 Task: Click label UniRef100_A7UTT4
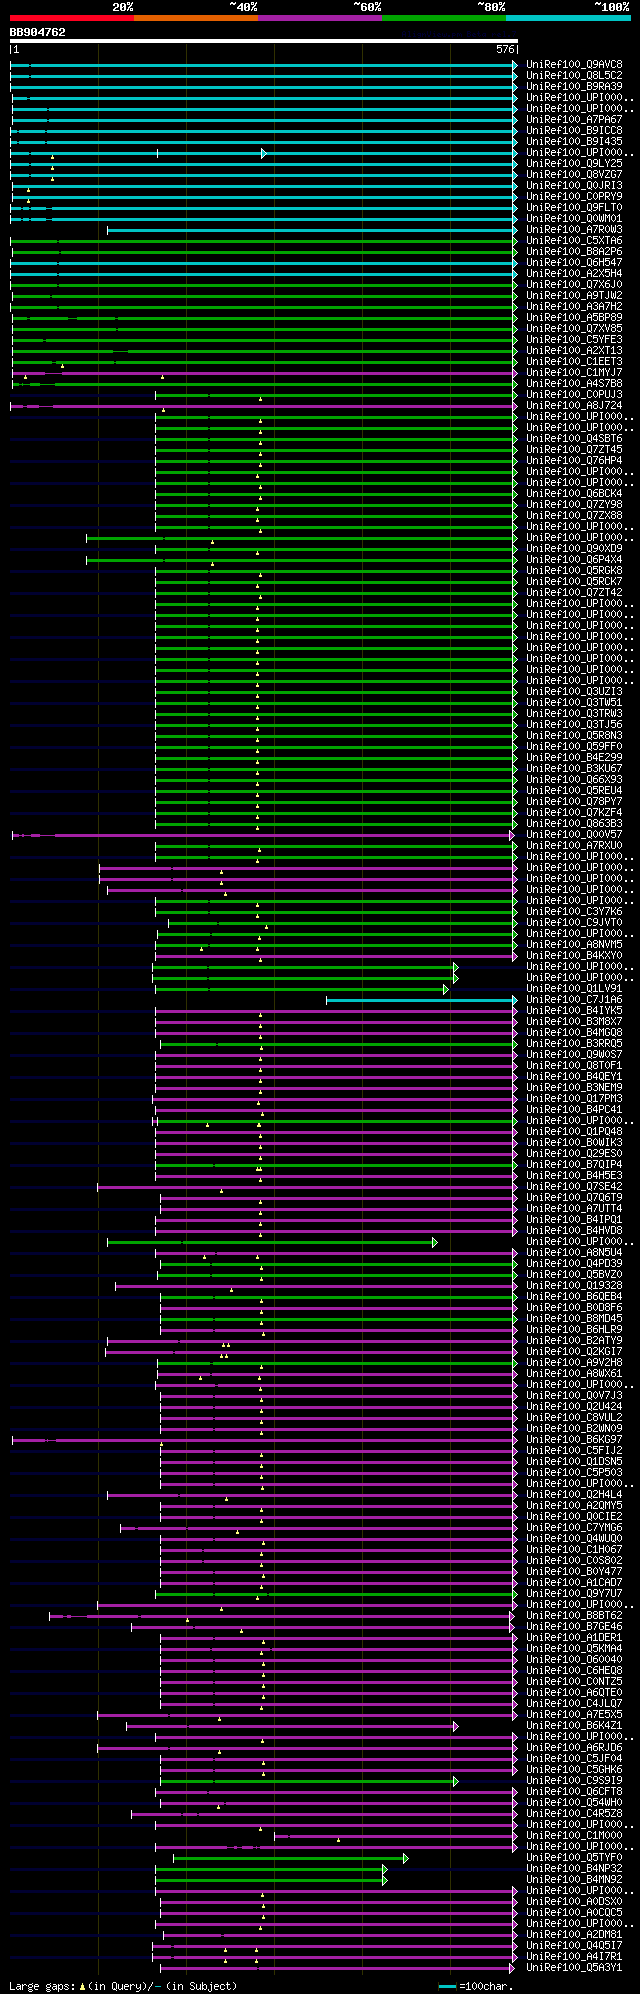click(574, 1208)
